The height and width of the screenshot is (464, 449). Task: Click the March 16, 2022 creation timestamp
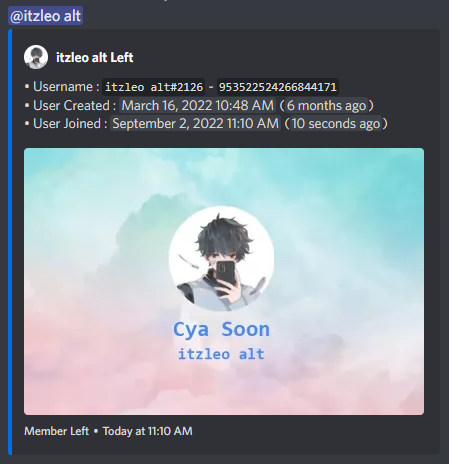coord(198,105)
